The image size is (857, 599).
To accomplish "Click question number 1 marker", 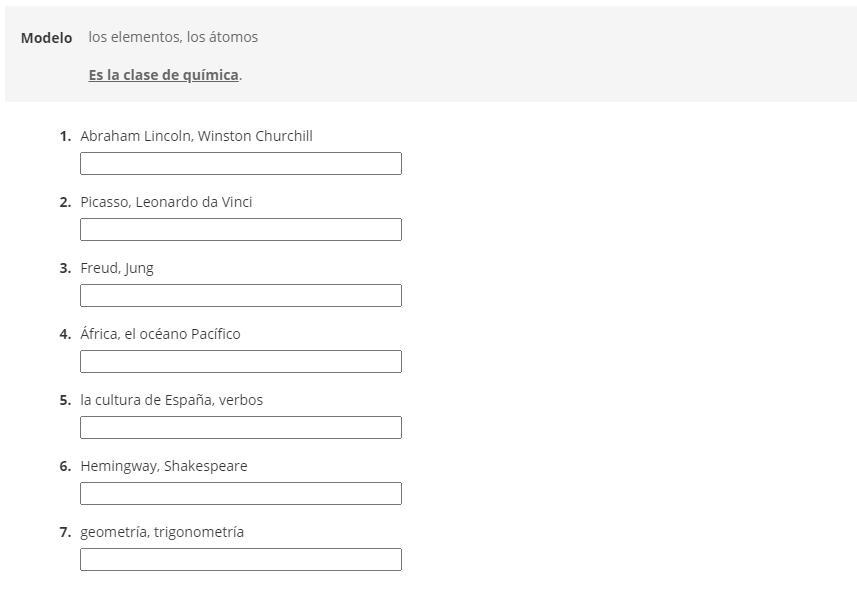I will [x=65, y=136].
